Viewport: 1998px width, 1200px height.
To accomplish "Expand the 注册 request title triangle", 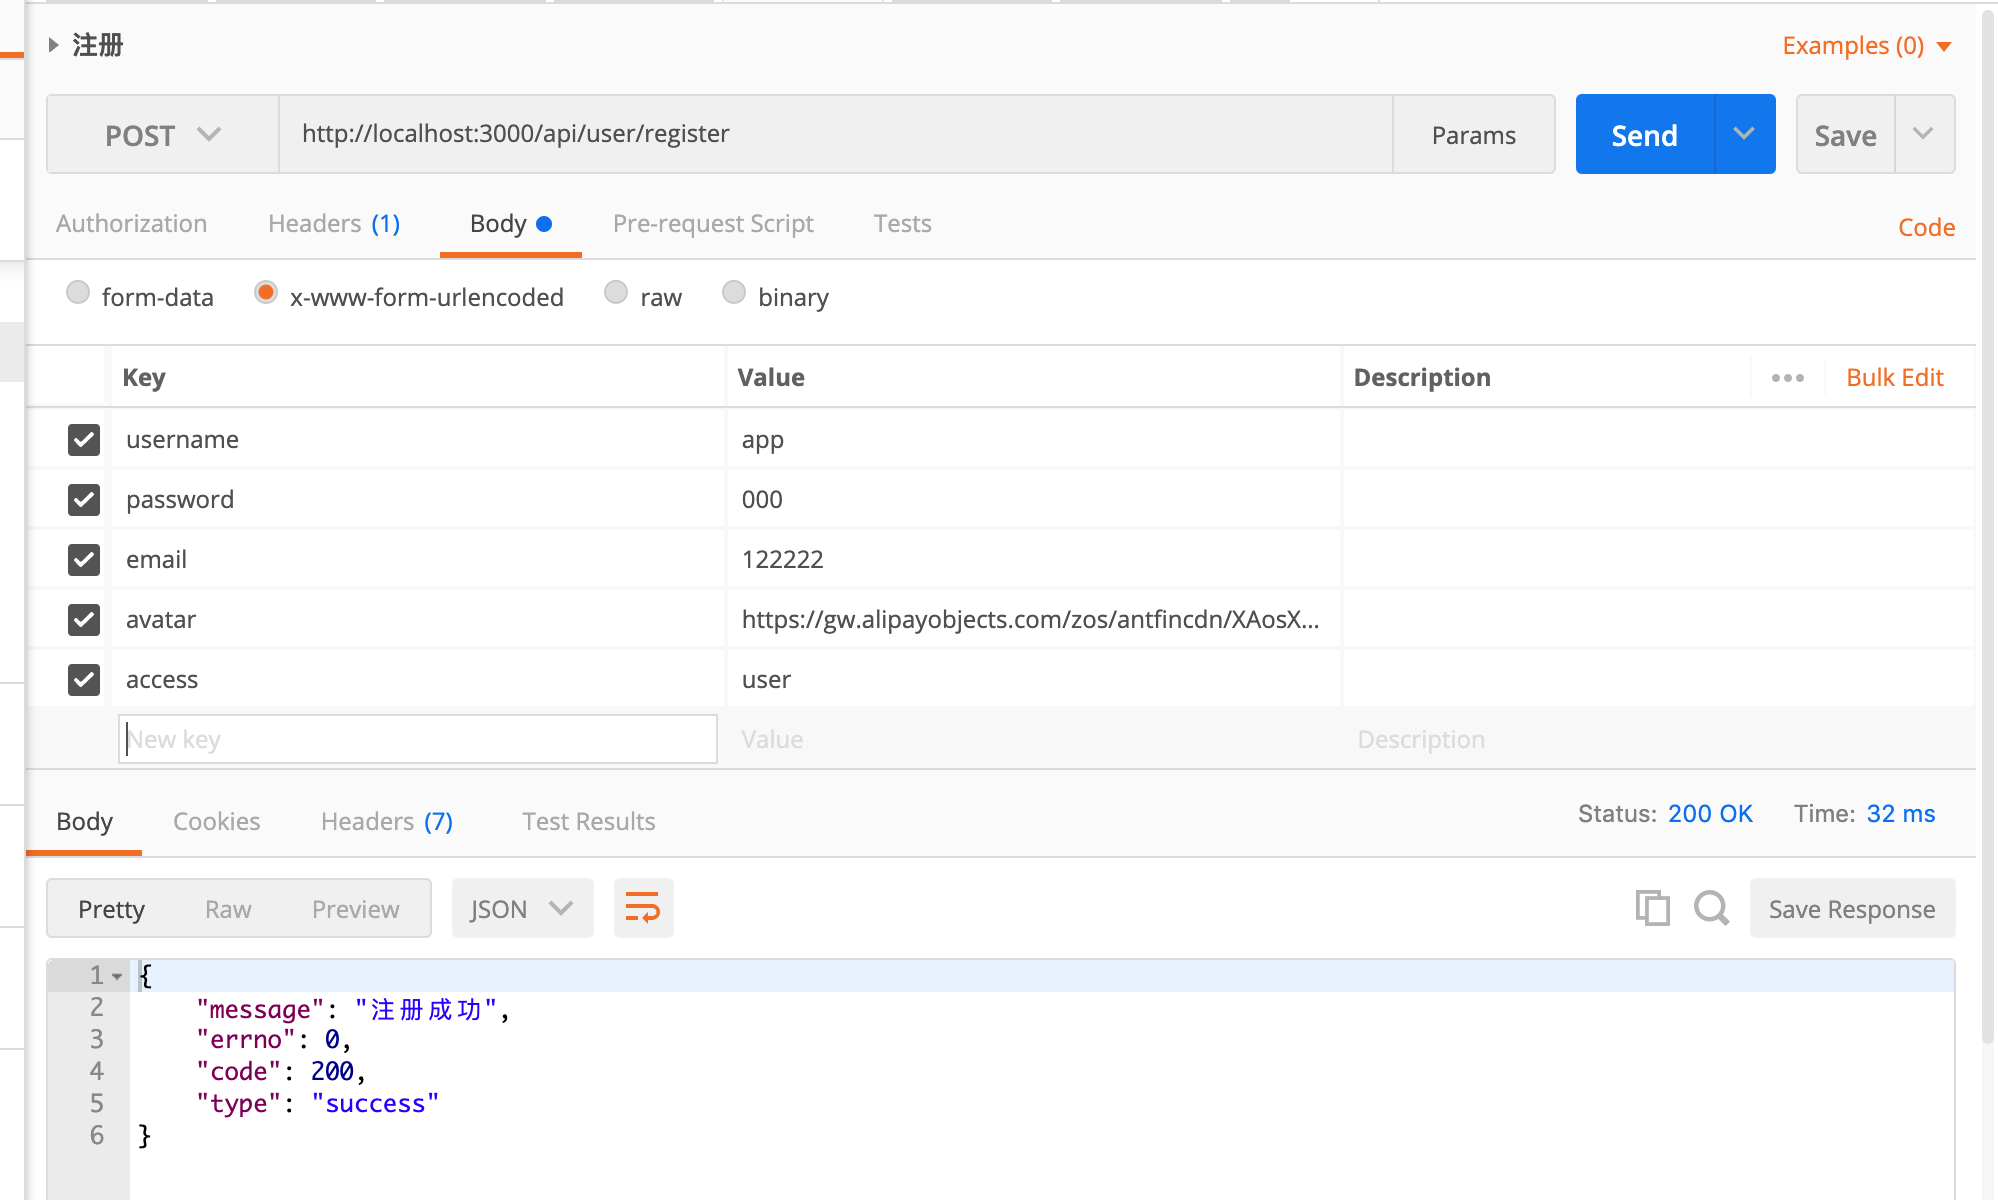I will pos(54,45).
